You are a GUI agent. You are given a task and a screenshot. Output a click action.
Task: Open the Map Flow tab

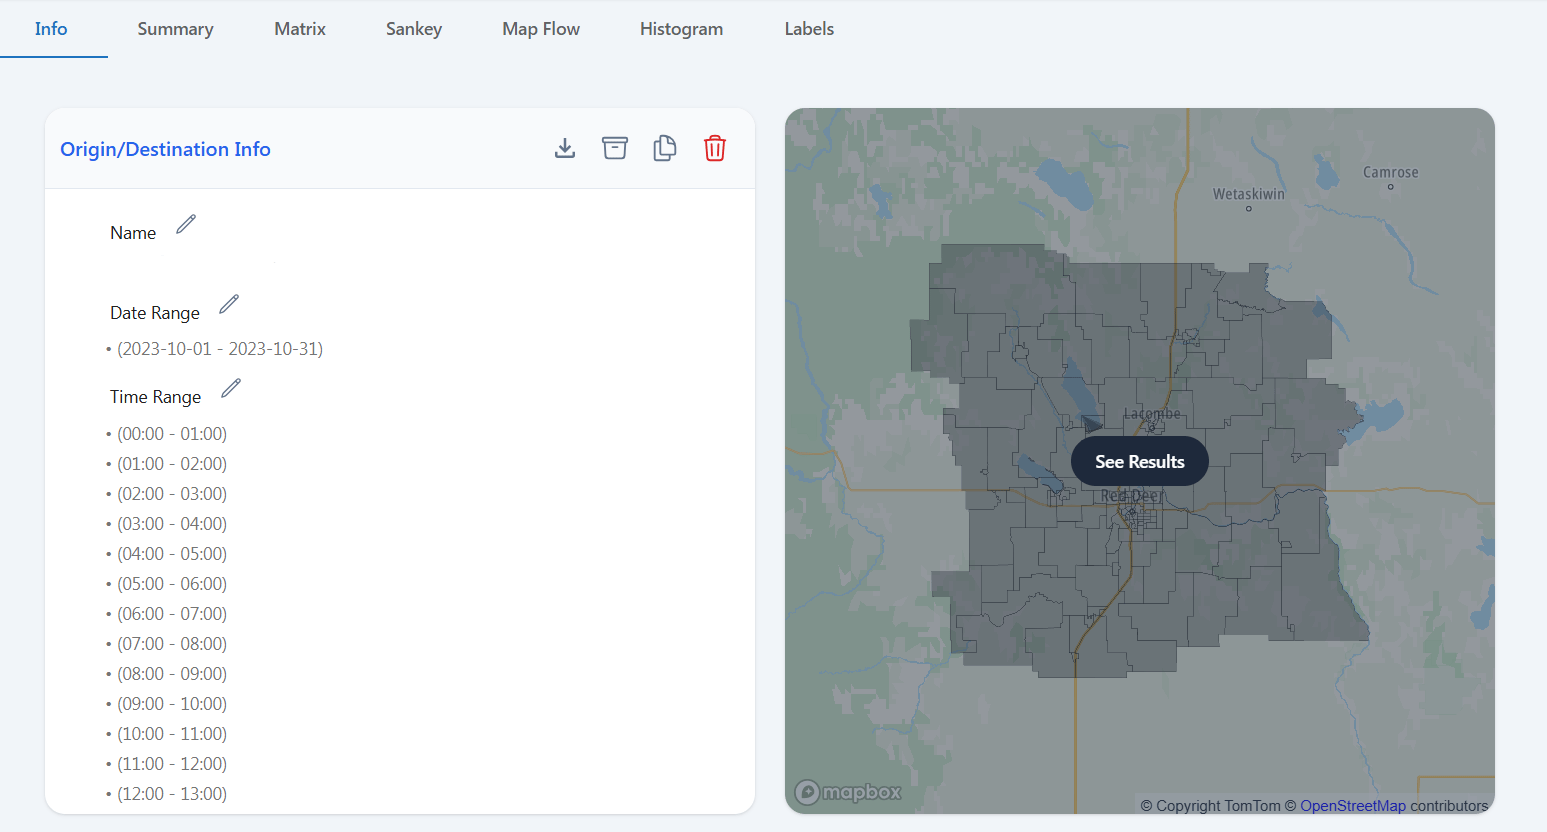pyautogui.click(x=541, y=29)
